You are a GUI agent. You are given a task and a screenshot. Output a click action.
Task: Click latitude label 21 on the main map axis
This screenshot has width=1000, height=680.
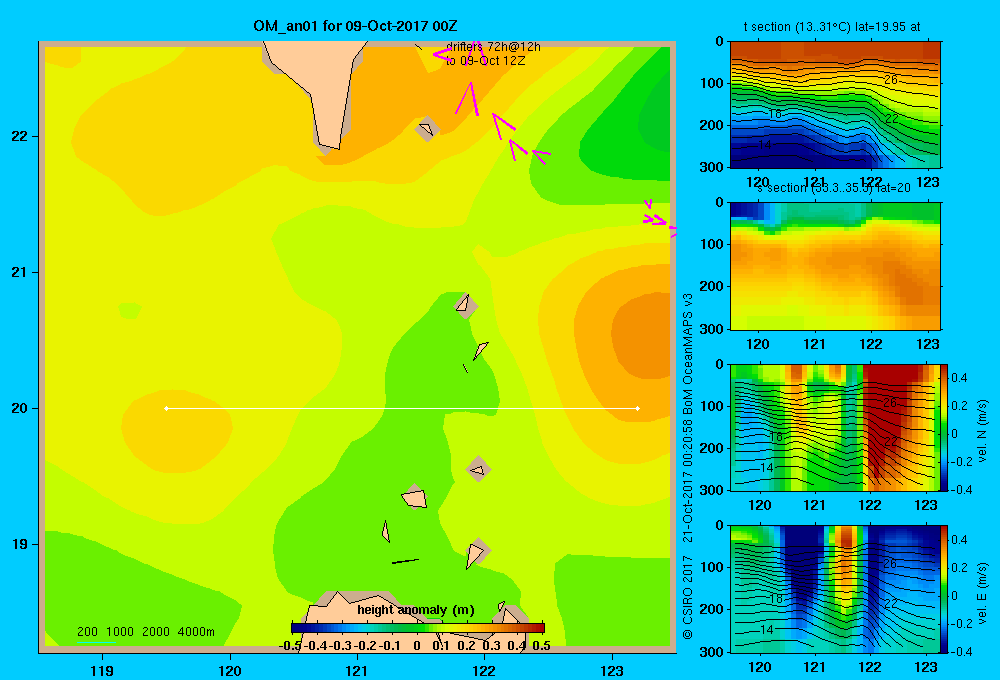point(19,272)
